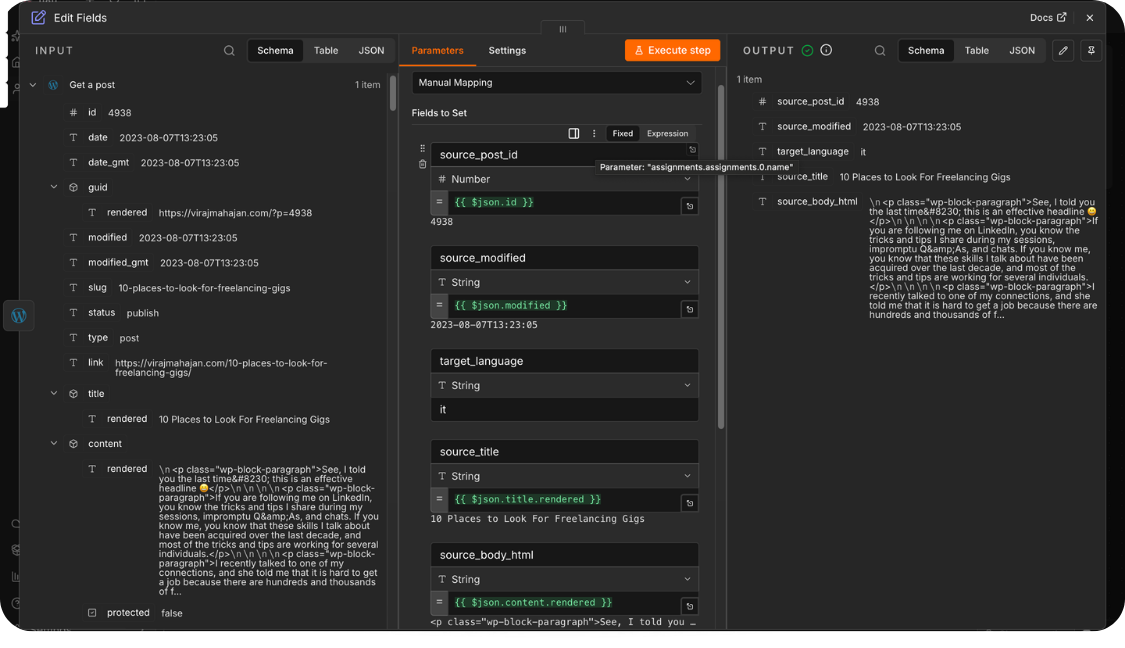Collapse the guid object in input
The height and width of the screenshot is (648, 1125).
(x=54, y=187)
